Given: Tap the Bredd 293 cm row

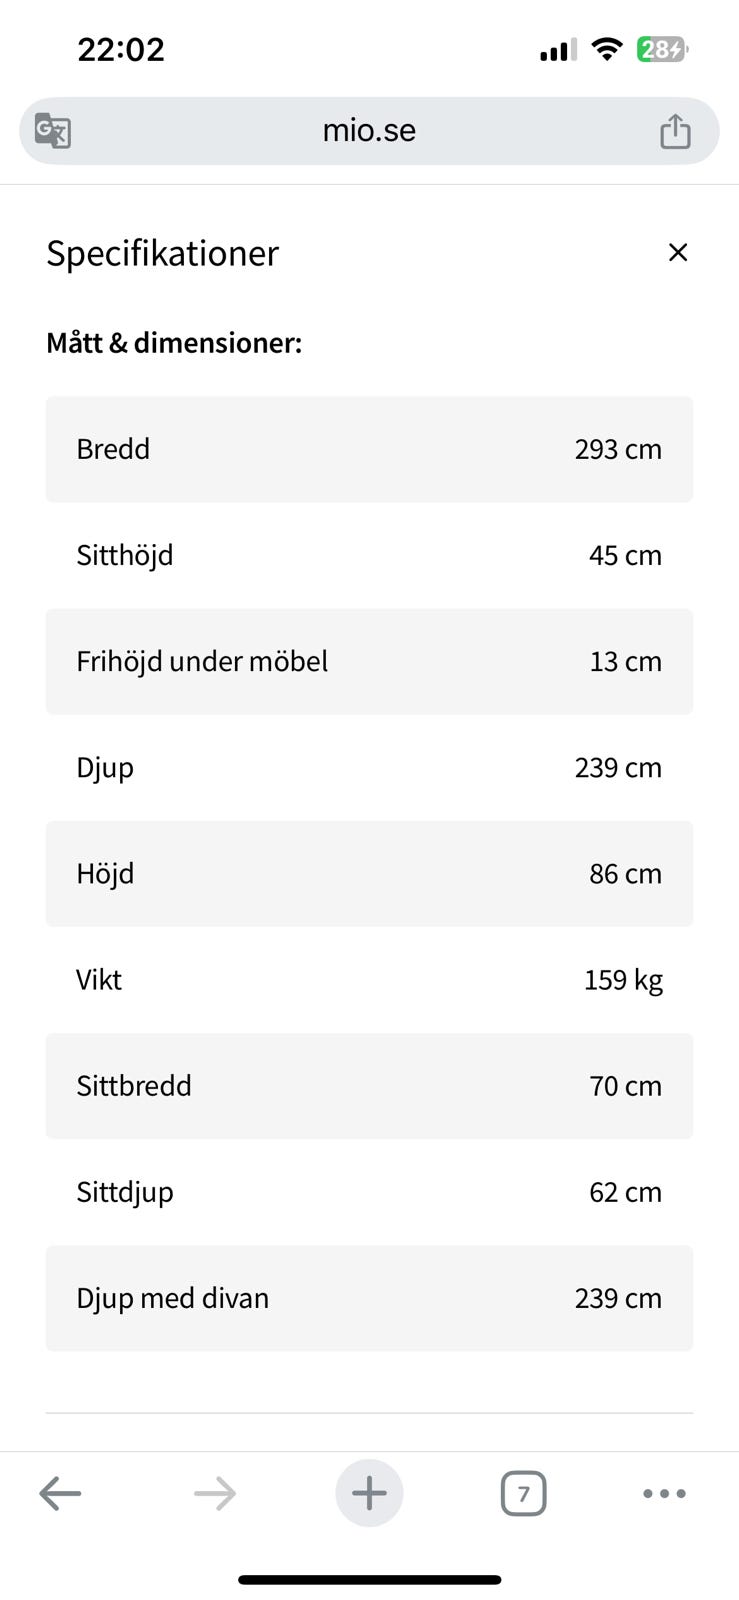Looking at the screenshot, I should [x=369, y=449].
